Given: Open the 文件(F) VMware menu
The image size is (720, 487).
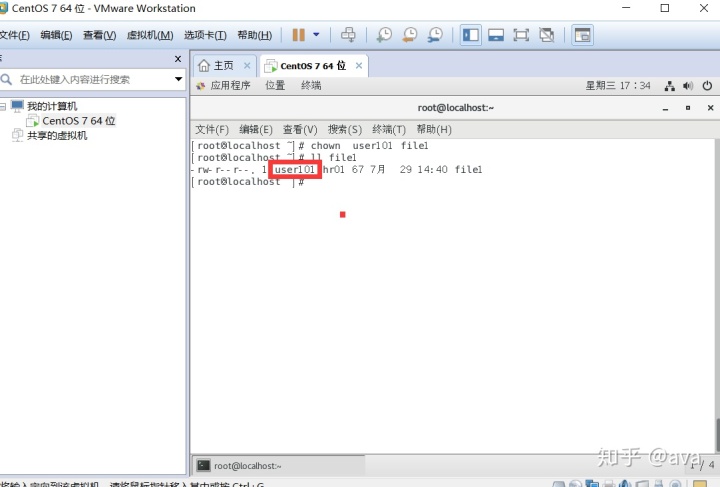Looking at the screenshot, I should click(x=15, y=35).
